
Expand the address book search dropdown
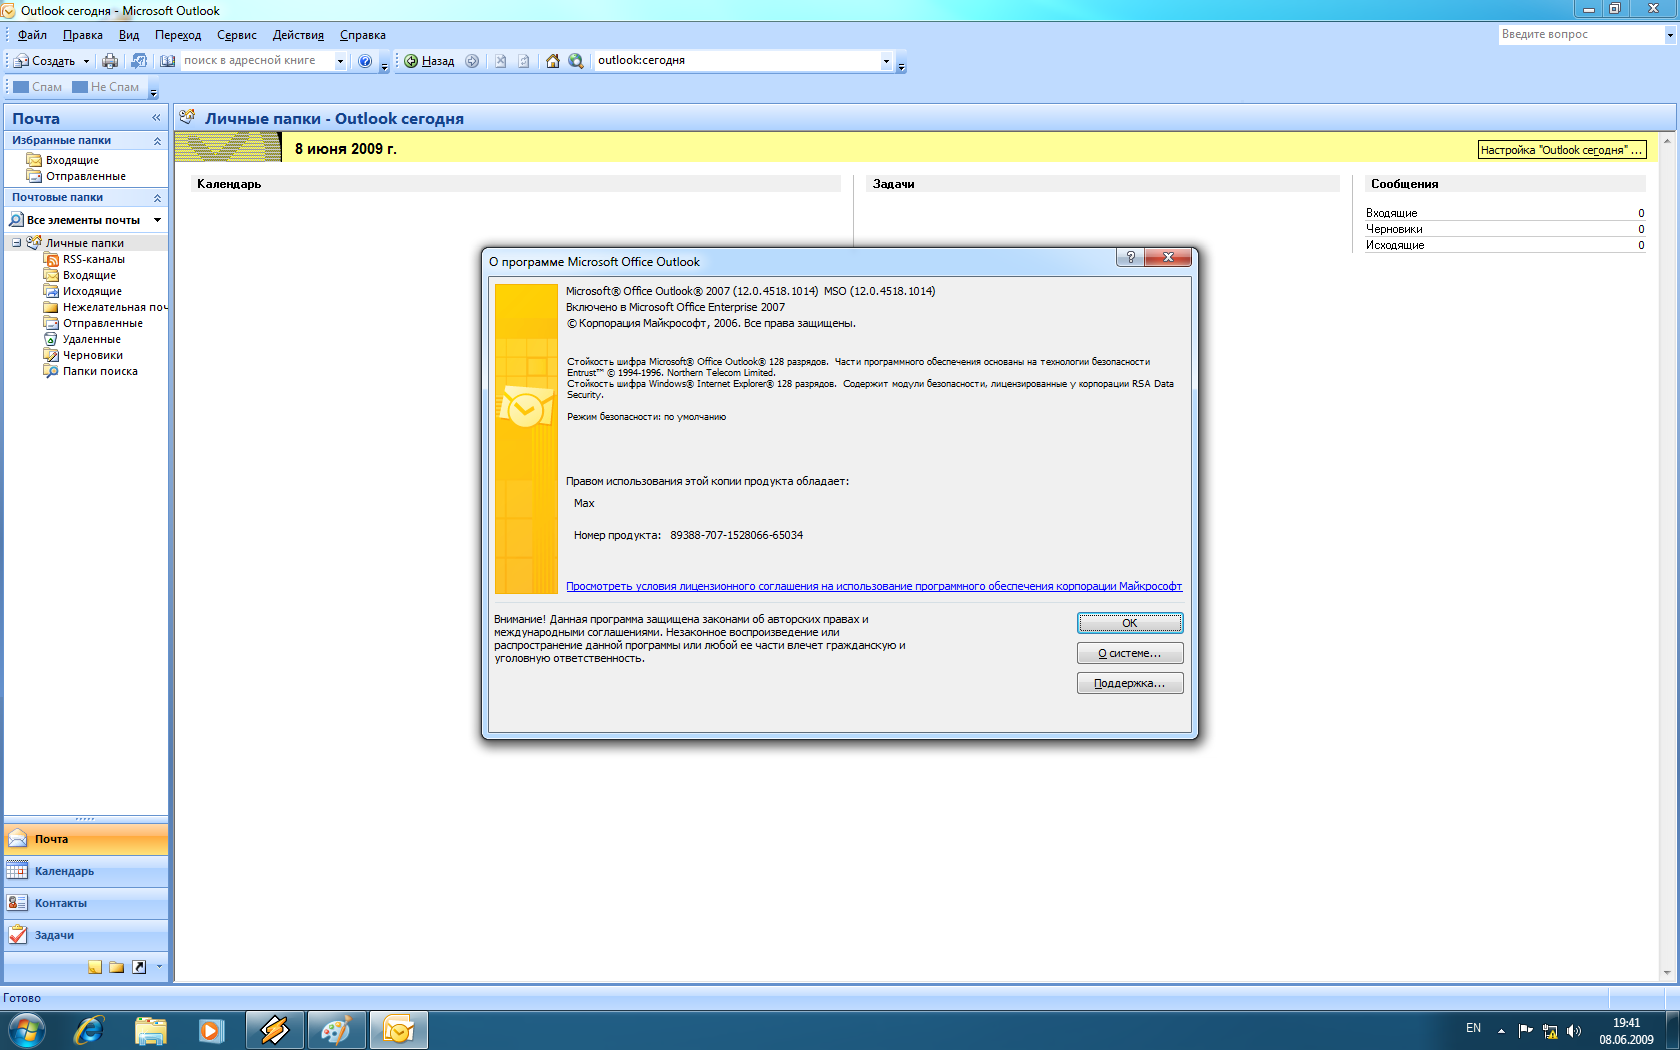tap(340, 61)
